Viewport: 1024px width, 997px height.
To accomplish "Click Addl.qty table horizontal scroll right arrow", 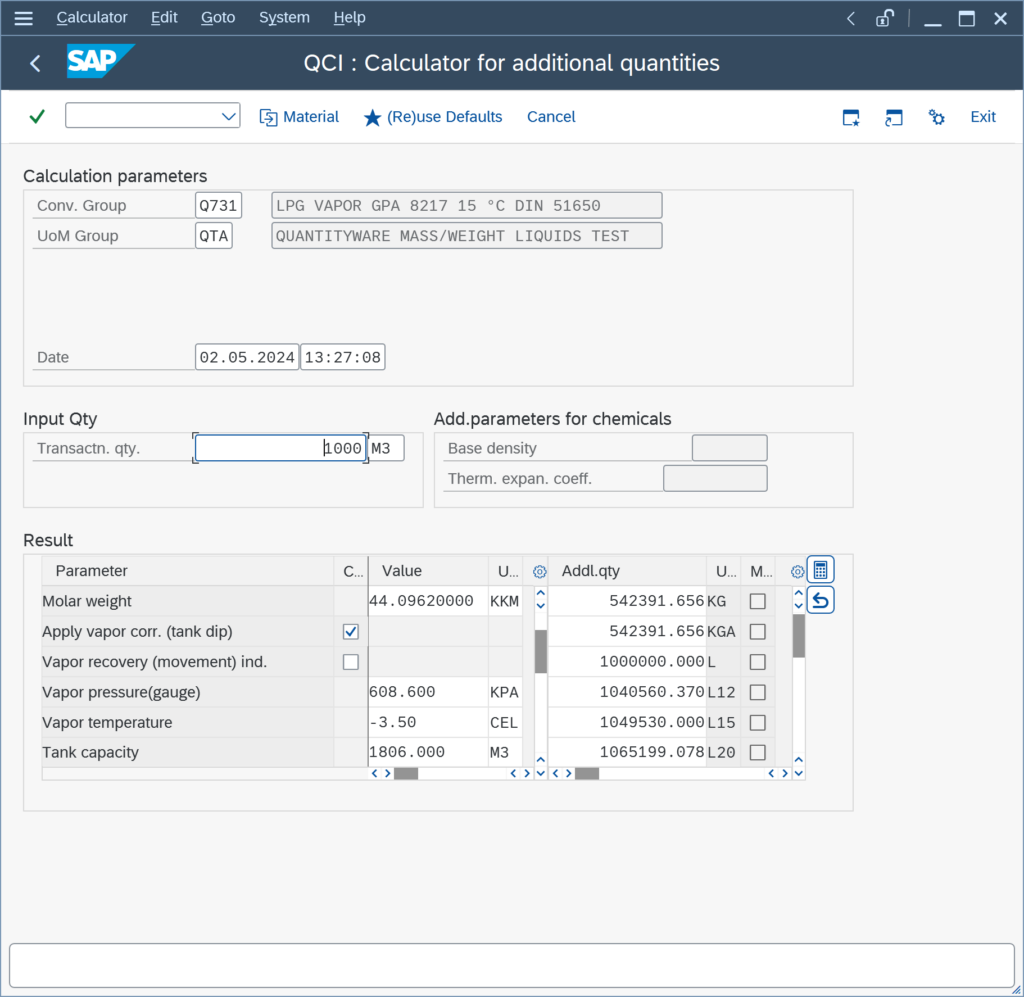I will click(785, 774).
